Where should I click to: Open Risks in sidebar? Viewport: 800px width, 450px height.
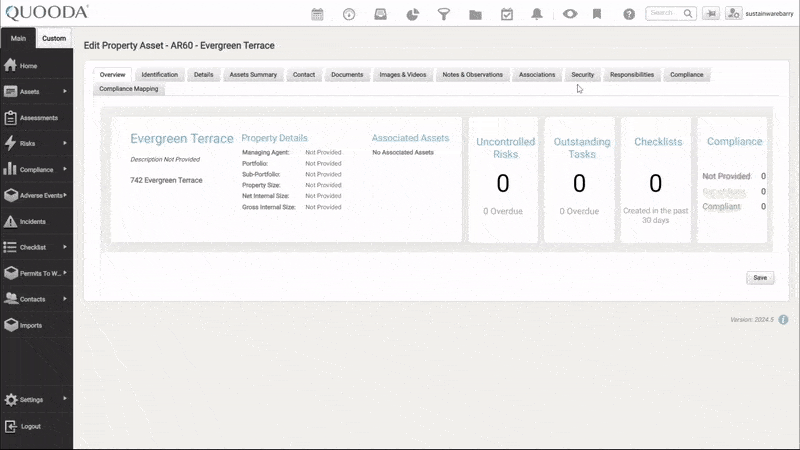[x=28, y=143]
